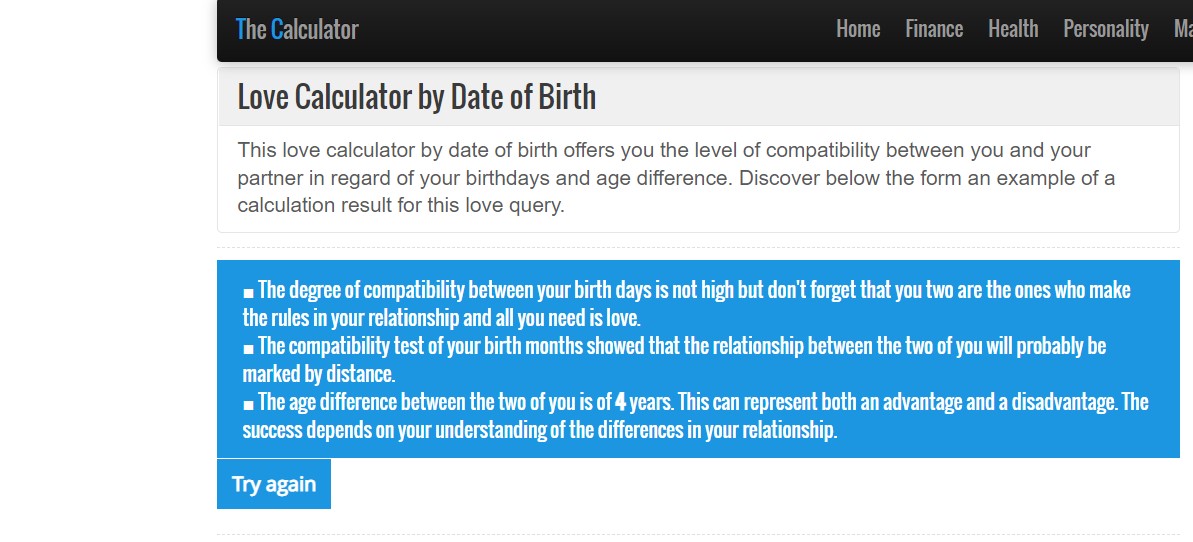The image size is (1193, 542).
Task: Open the Personality category
Action: point(1106,29)
